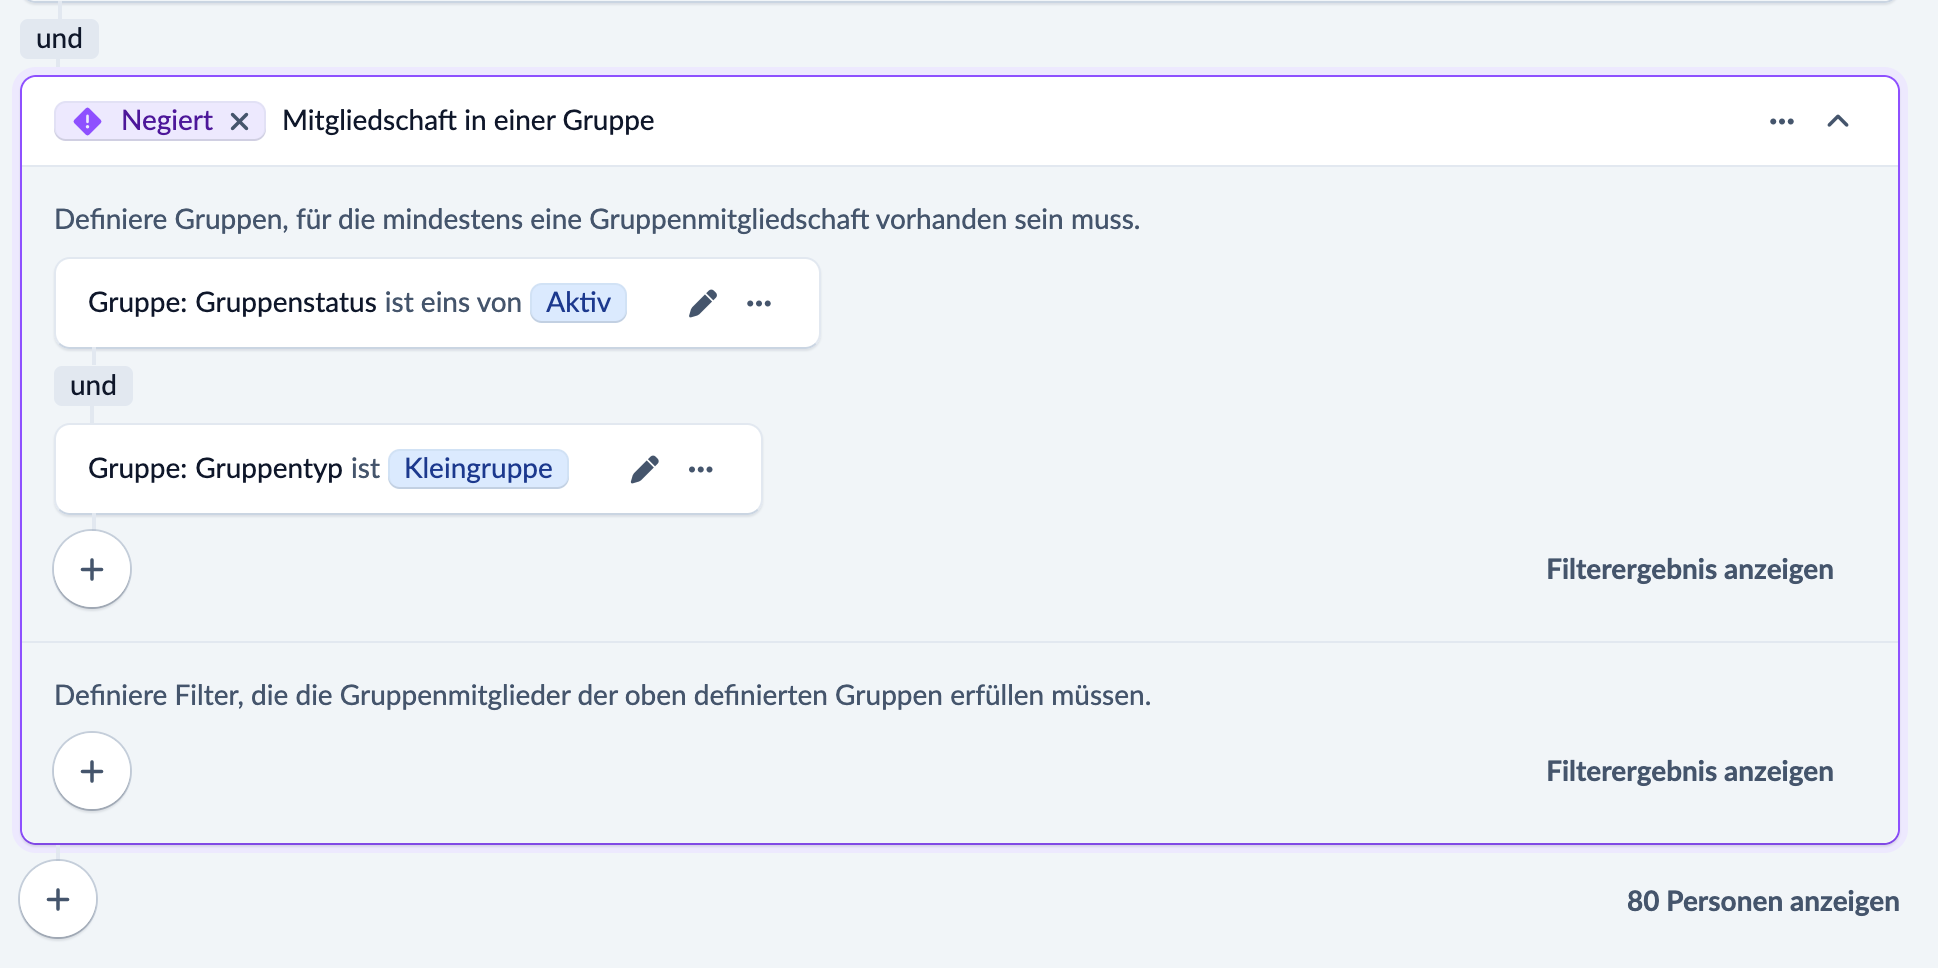Screen dimensions: 1938x968
Task: Click the upper und connector label
Action: [x=58, y=38]
